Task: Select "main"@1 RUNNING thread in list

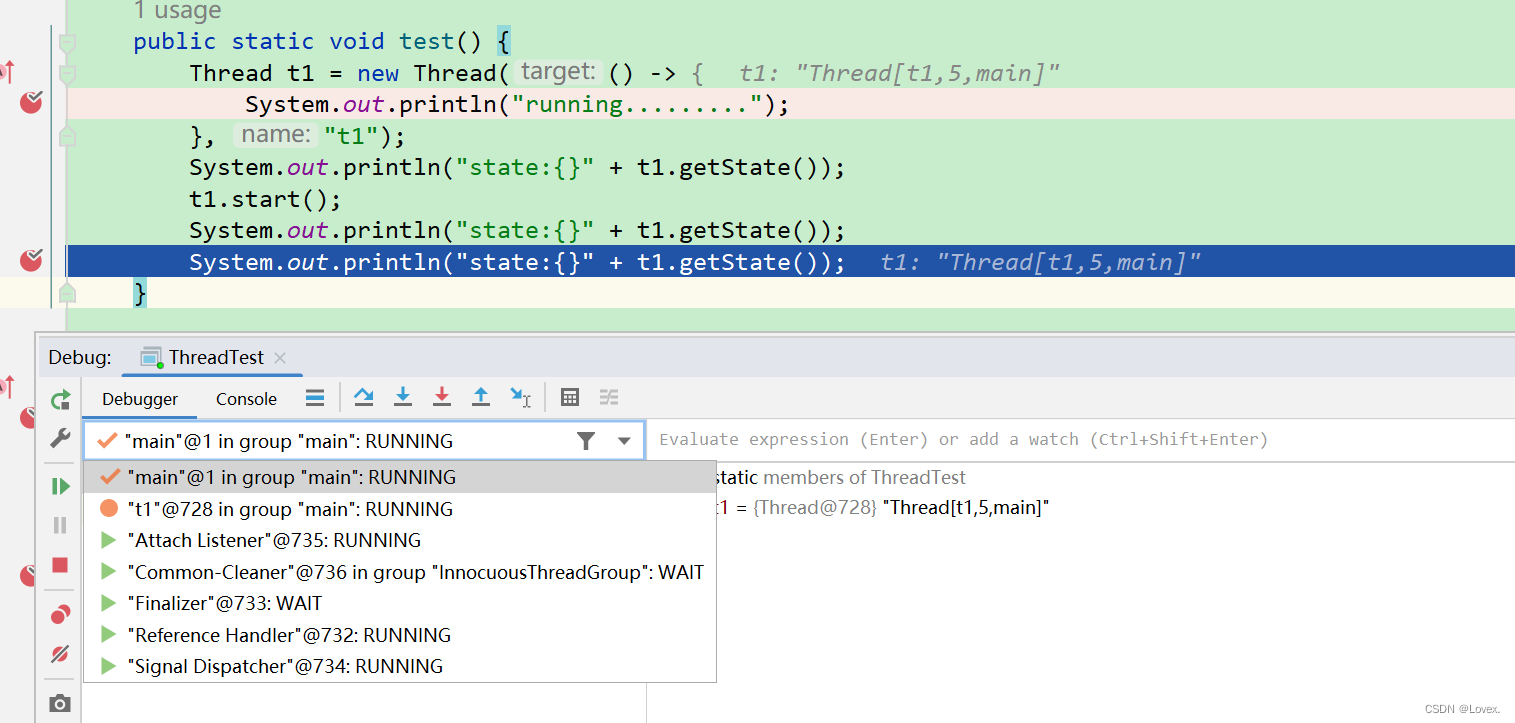Action: (x=400, y=477)
